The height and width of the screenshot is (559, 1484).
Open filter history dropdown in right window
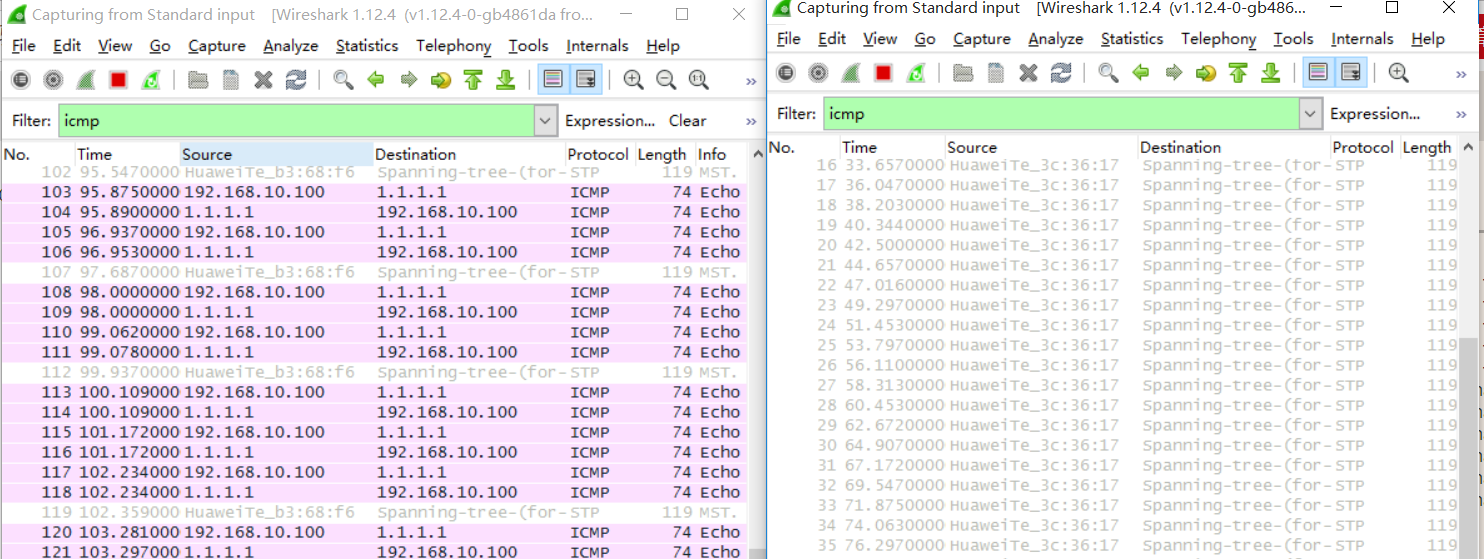(x=1311, y=114)
